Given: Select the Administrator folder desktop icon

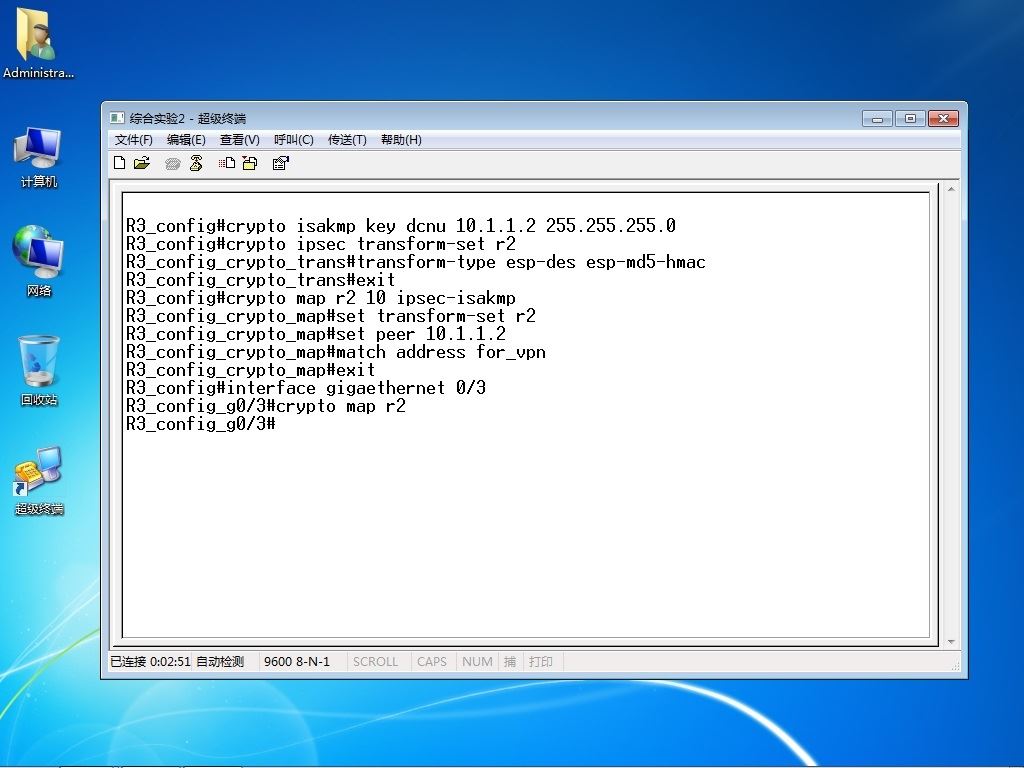Looking at the screenshot, I should [38, 43].
